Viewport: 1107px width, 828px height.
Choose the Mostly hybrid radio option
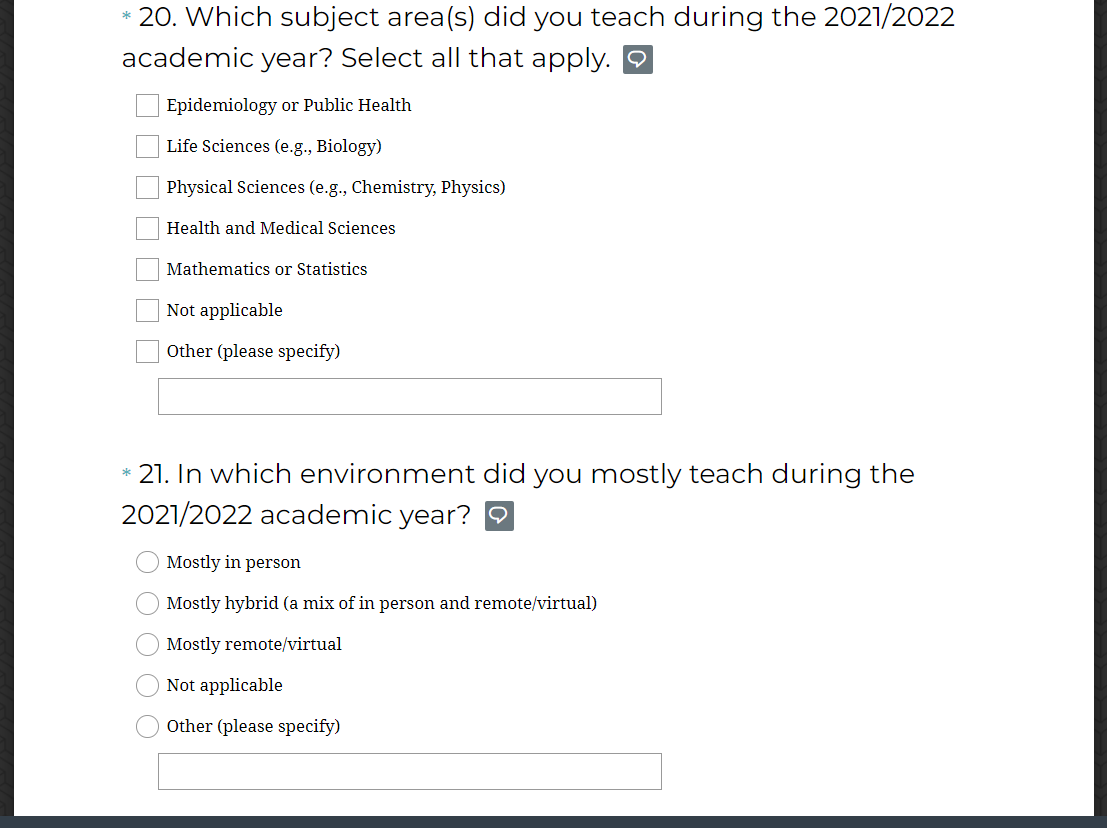148,603
